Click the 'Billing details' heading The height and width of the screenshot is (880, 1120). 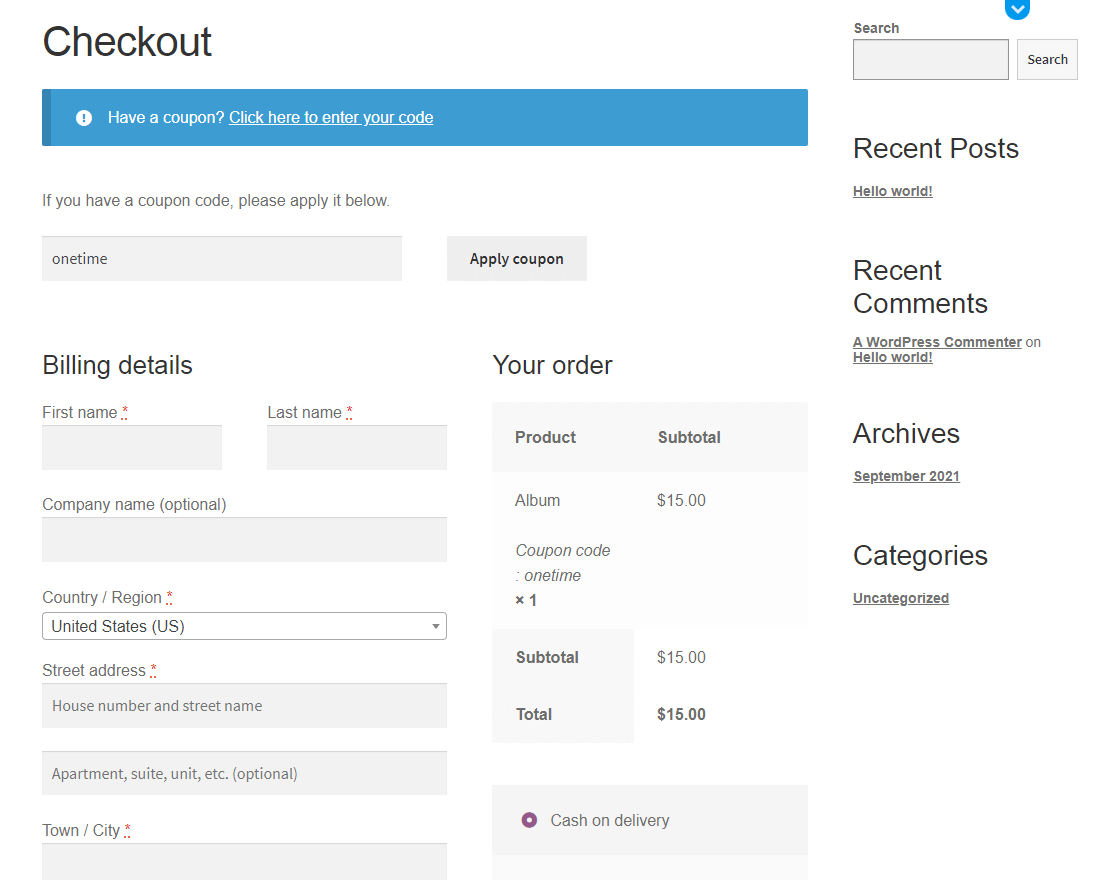point(117,365)
